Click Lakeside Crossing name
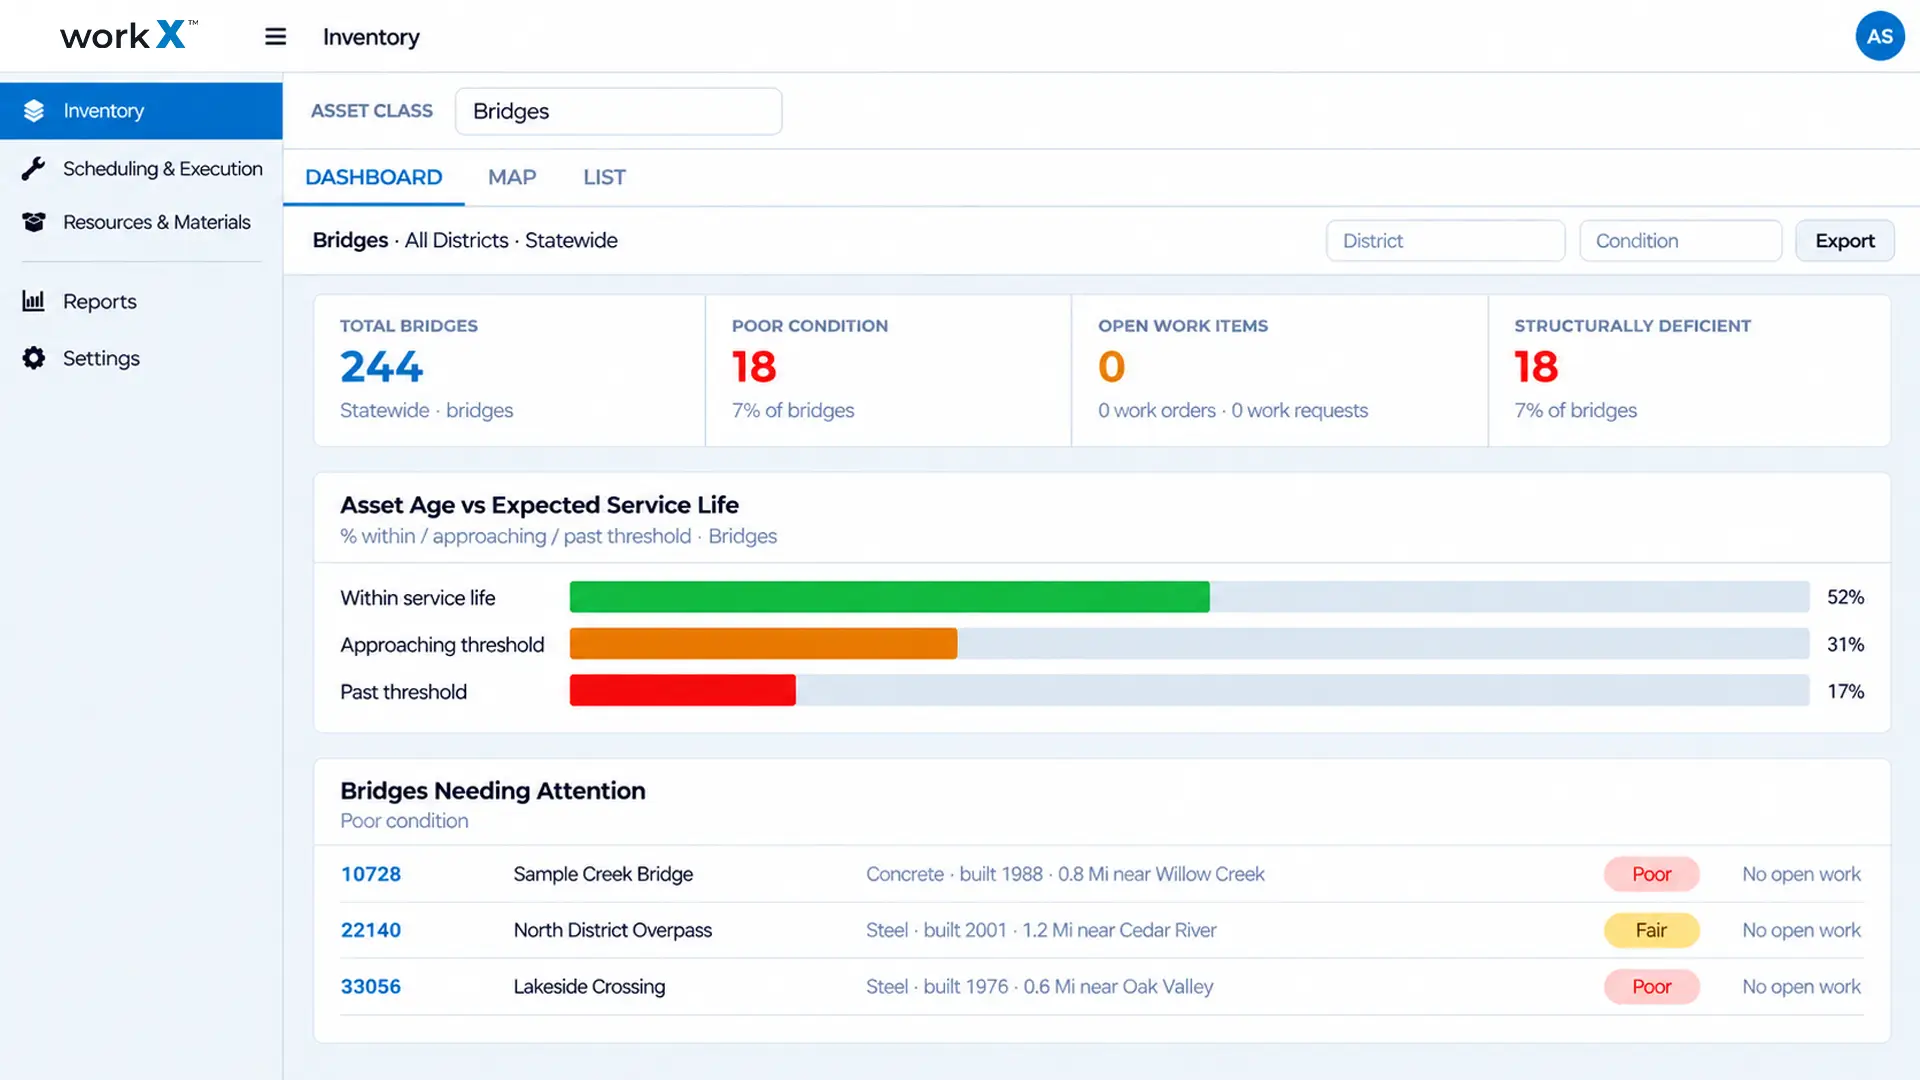 point(589,986)
